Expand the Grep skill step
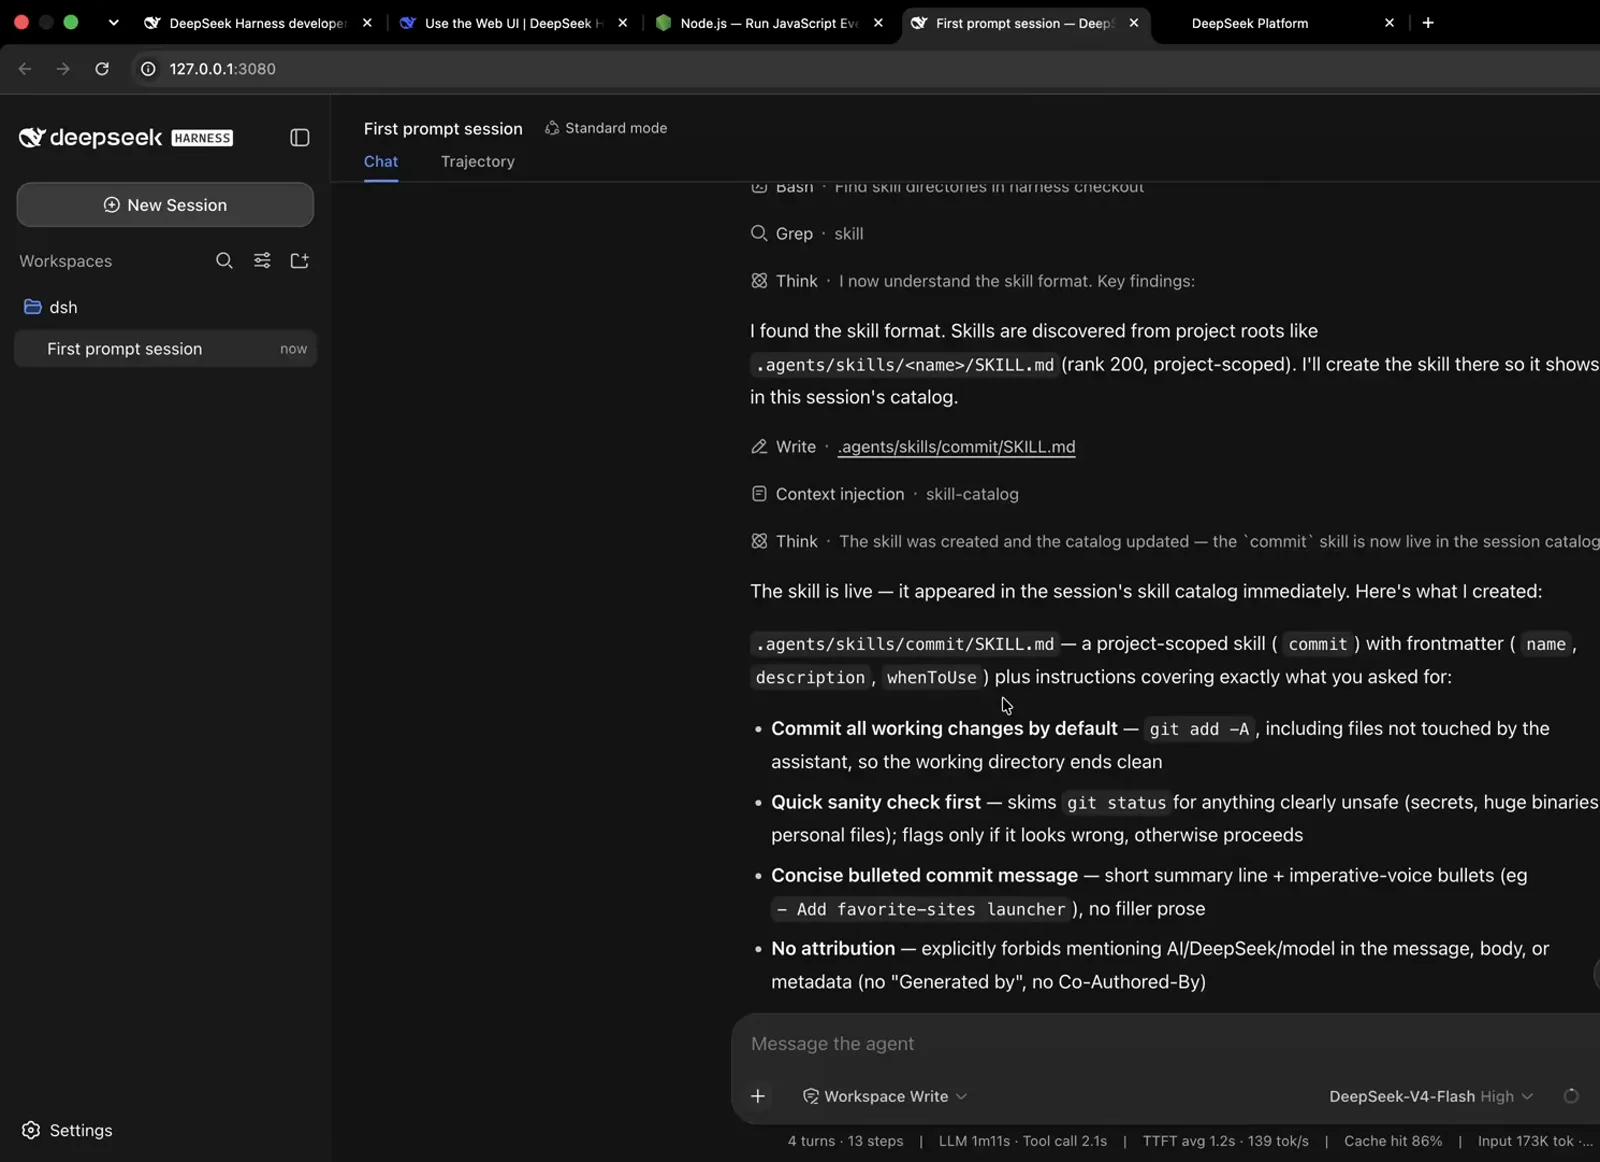The width and height of the screenshot is (1600, 1162). coord(807,234)
